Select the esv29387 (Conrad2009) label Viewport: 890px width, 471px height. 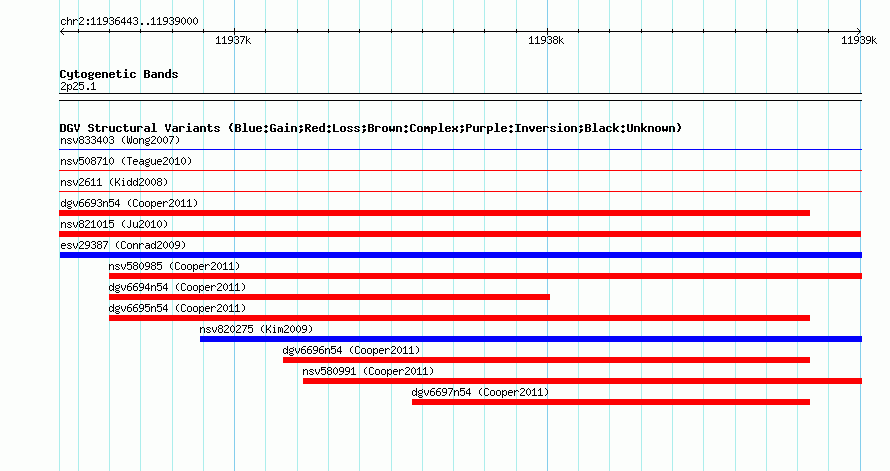click(x=123, y=245)
